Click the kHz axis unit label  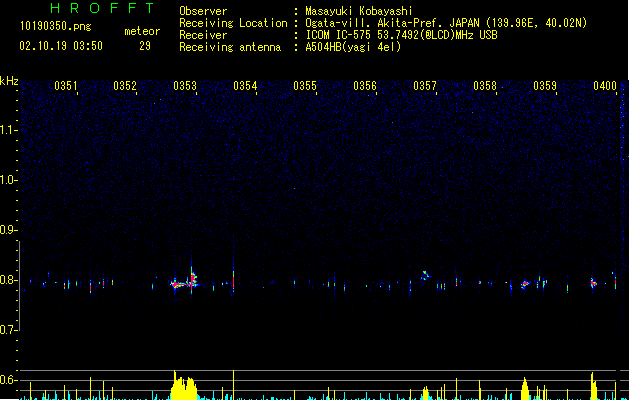[9, 81]
